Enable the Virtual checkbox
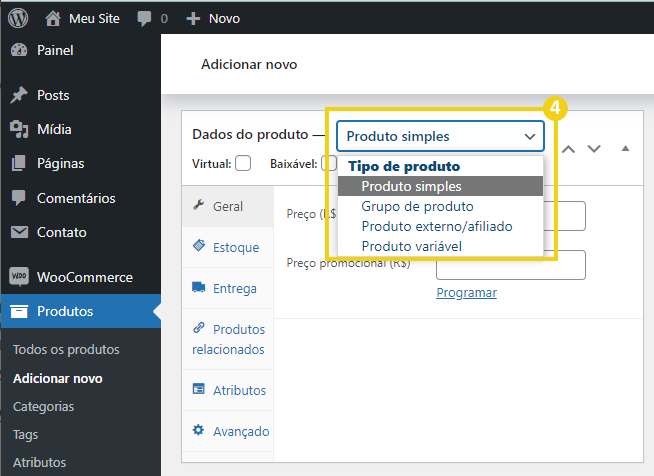This screenshot has width=654, height=476. click(243, 163)
